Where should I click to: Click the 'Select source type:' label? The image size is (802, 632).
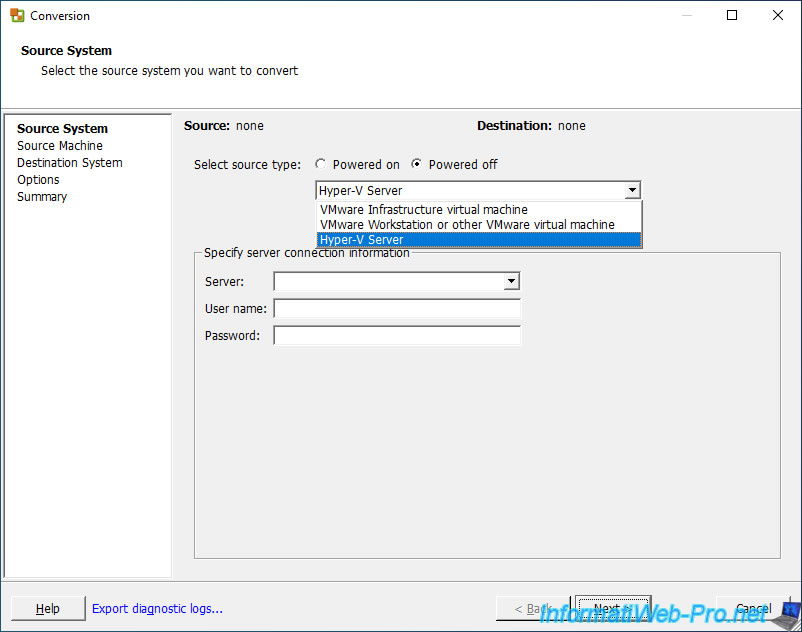click(x=248, y=165)
